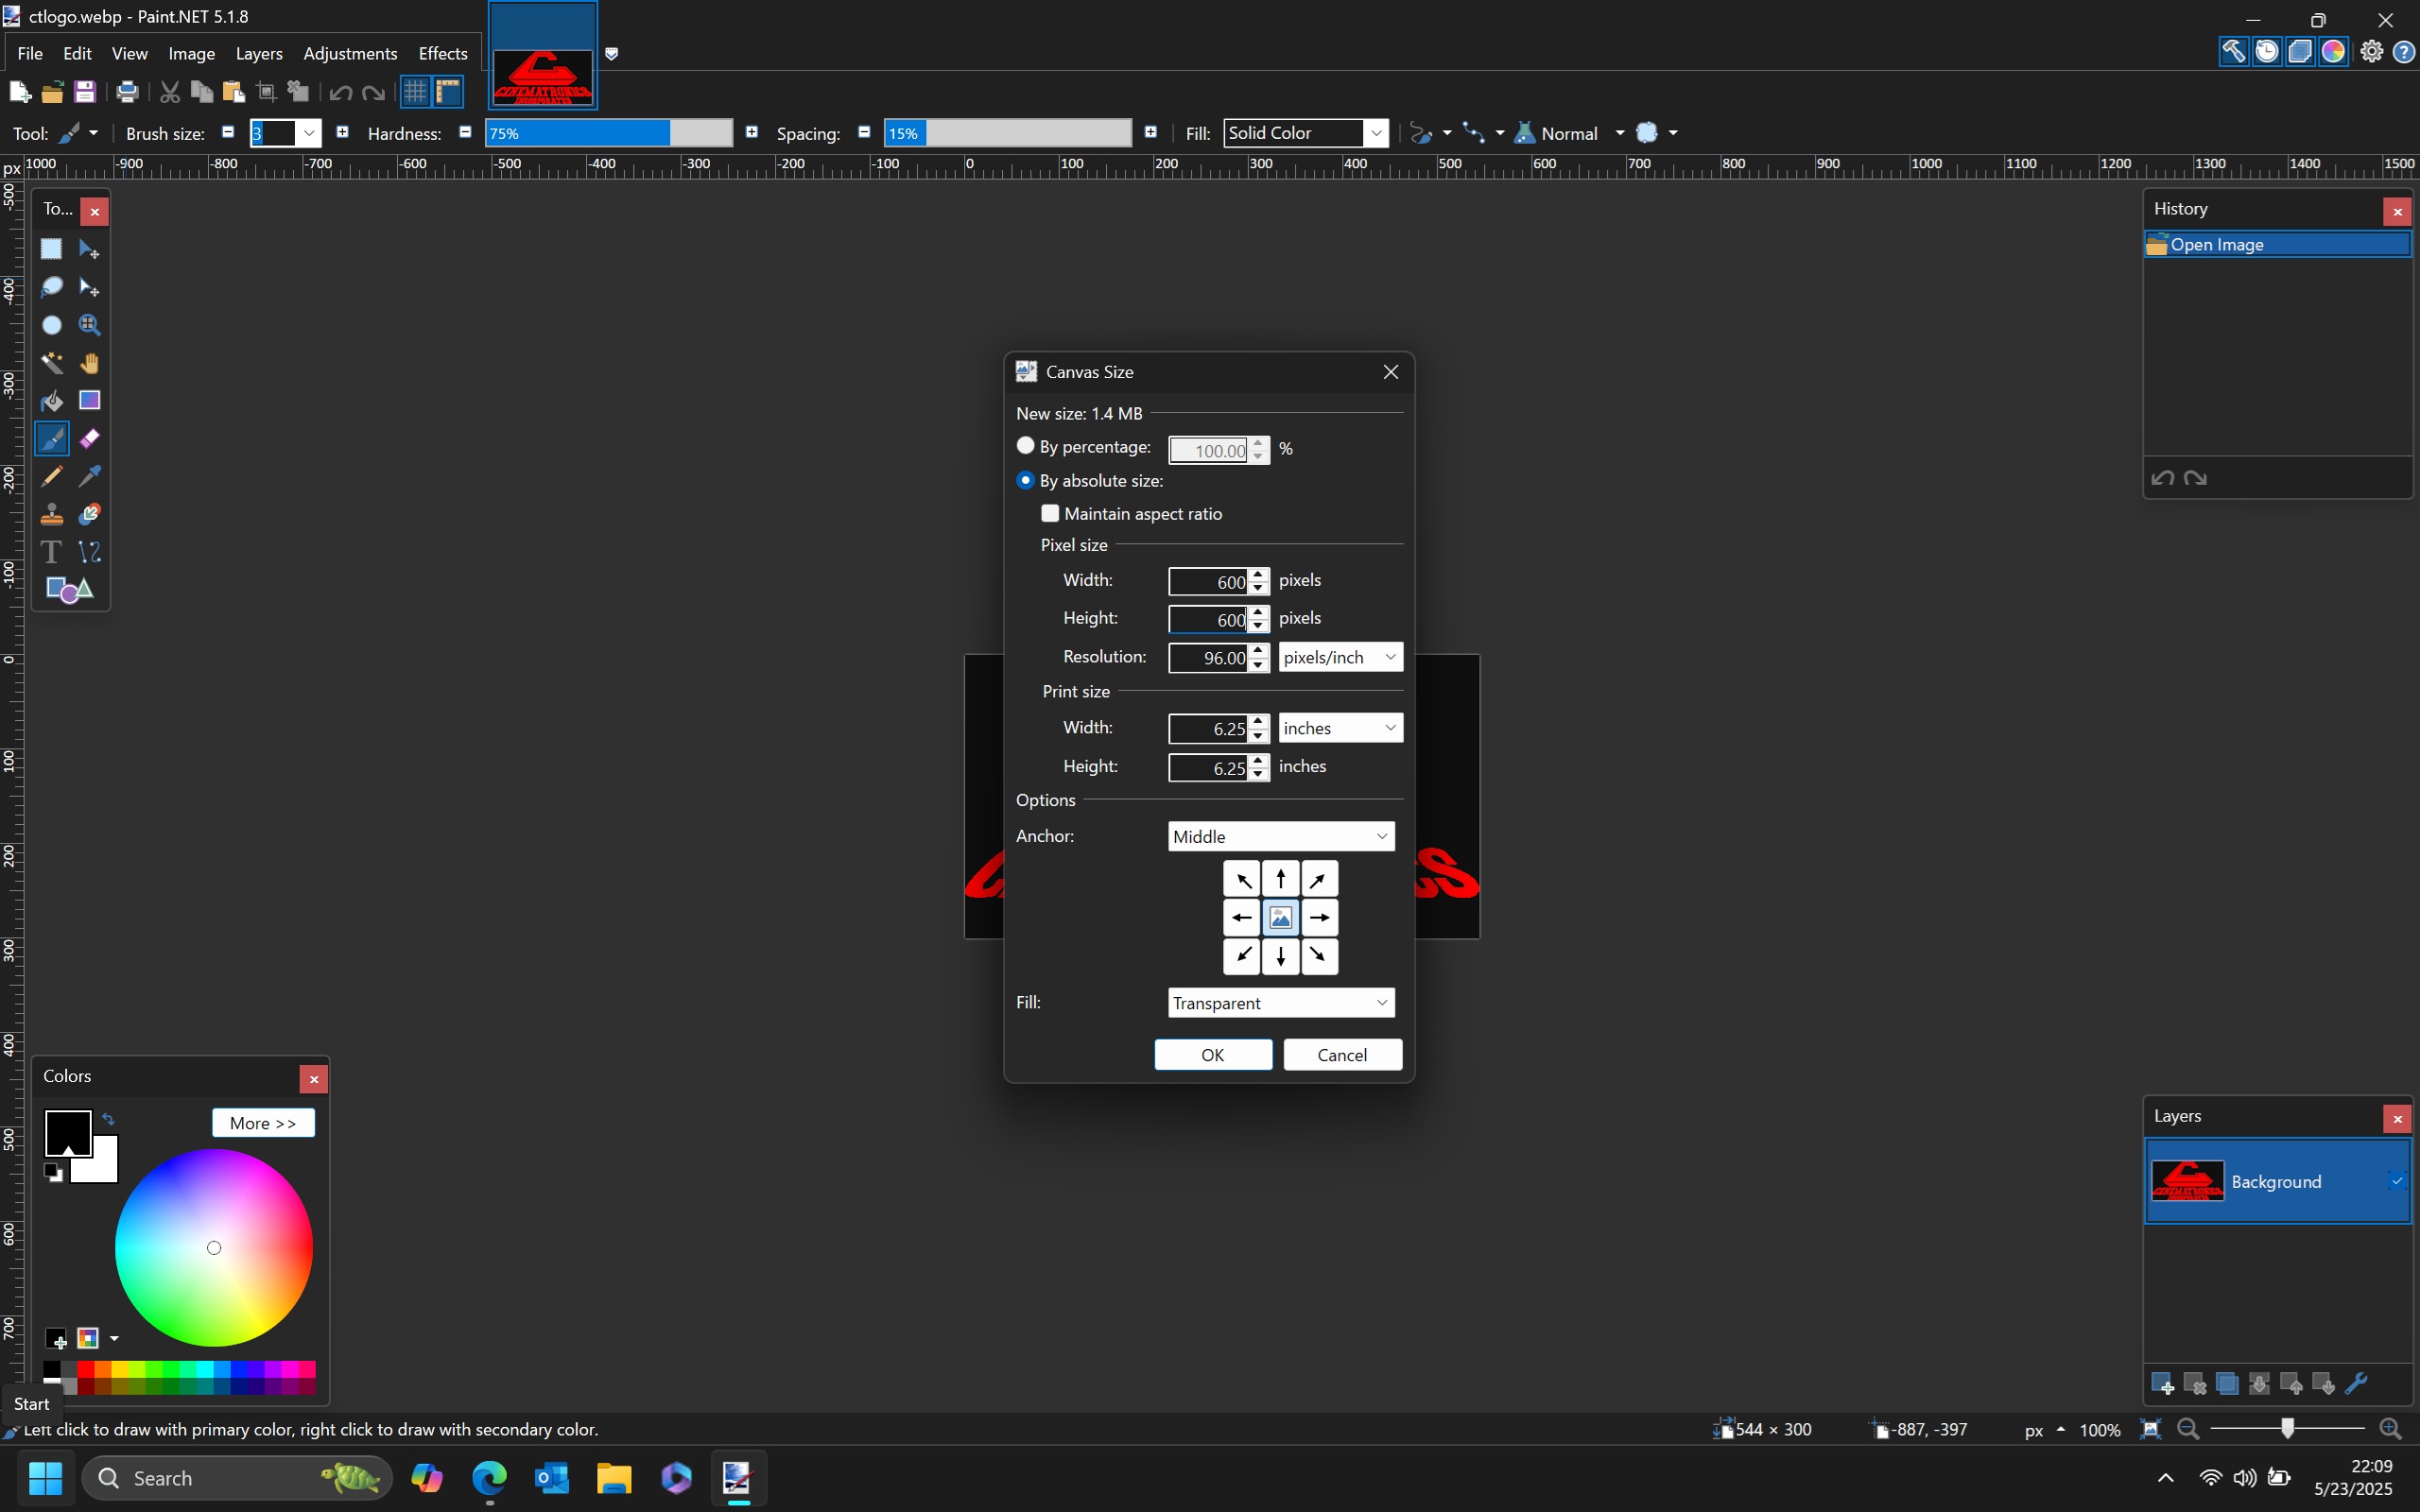
Task: Expand the Fill Transparent dropdown
Action: (1281, 1003)
